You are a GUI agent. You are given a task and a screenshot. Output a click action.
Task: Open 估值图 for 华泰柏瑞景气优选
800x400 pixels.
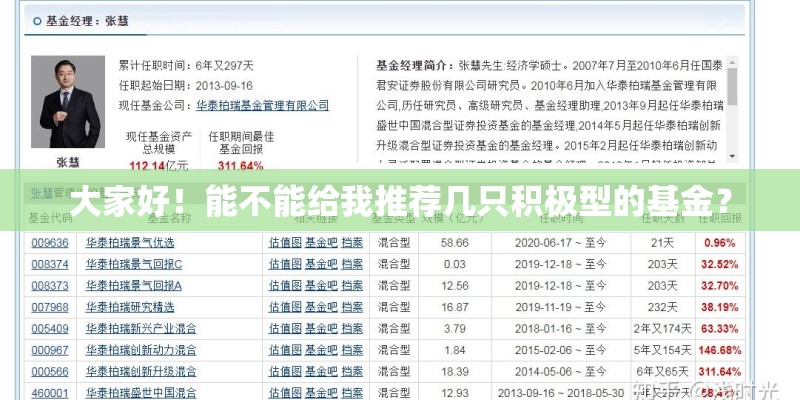285,243
